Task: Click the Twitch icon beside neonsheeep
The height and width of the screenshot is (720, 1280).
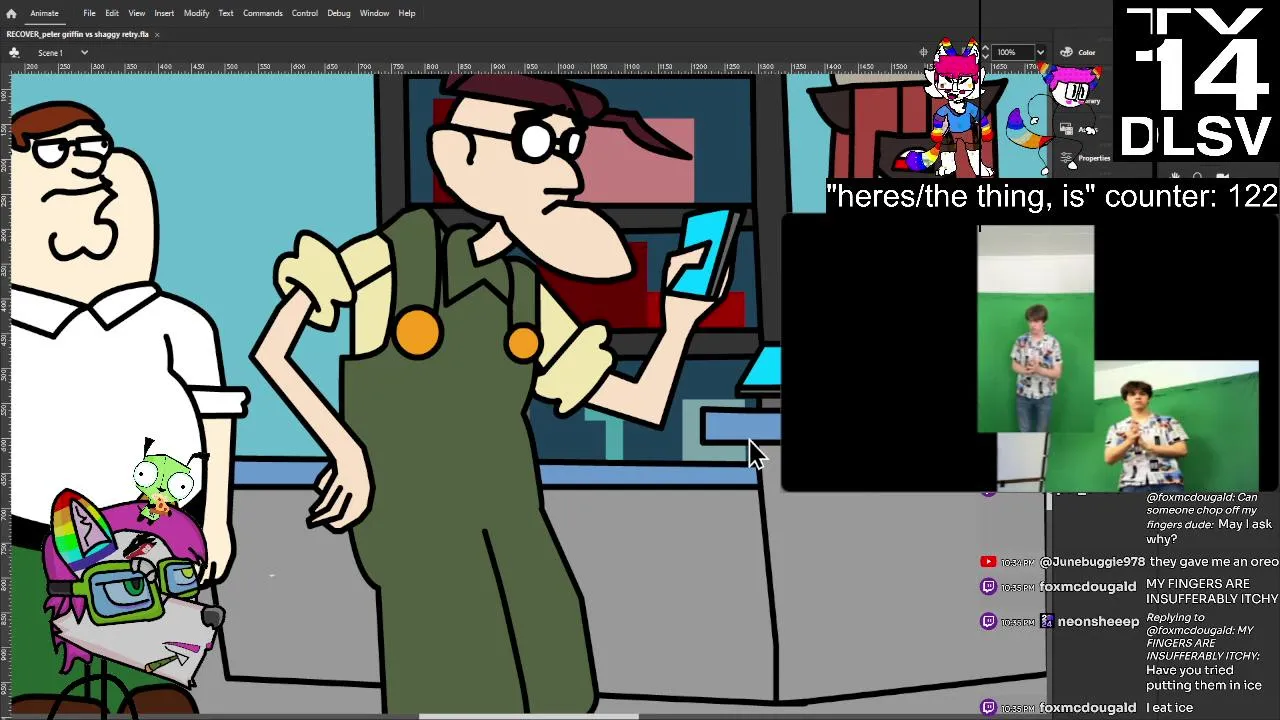Action: click(x=988, y=621)
